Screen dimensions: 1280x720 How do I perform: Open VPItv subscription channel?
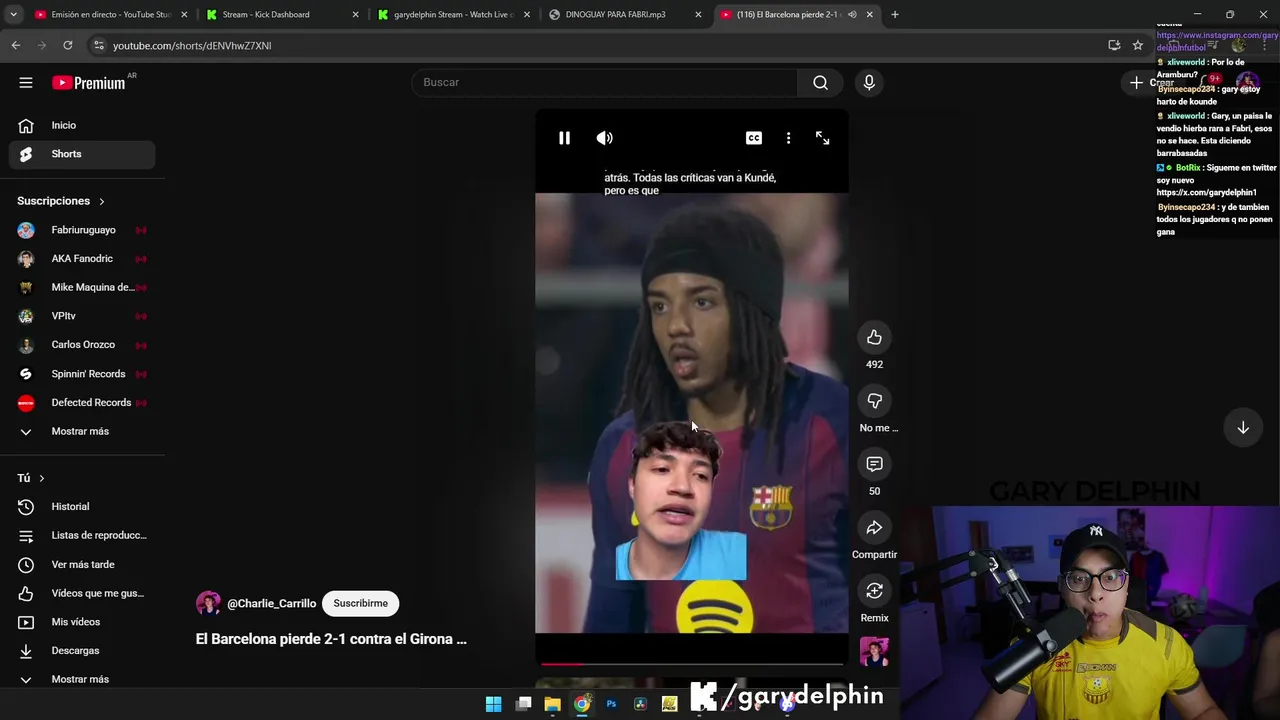(83, 316)
